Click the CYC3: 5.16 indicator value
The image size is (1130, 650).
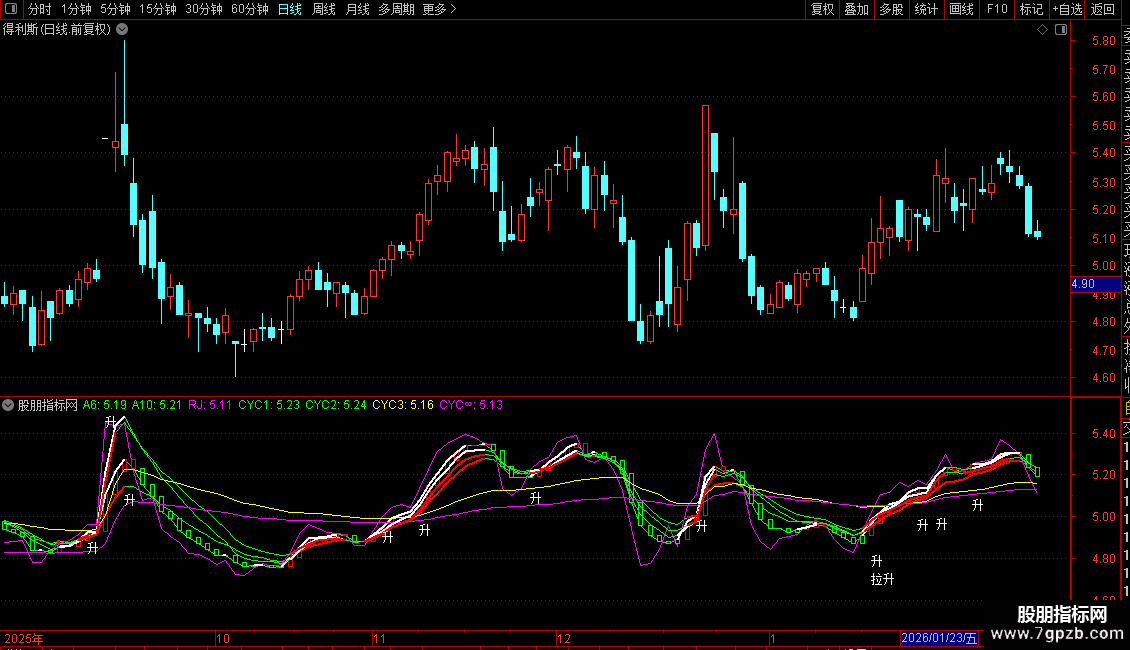click(403, 405)
